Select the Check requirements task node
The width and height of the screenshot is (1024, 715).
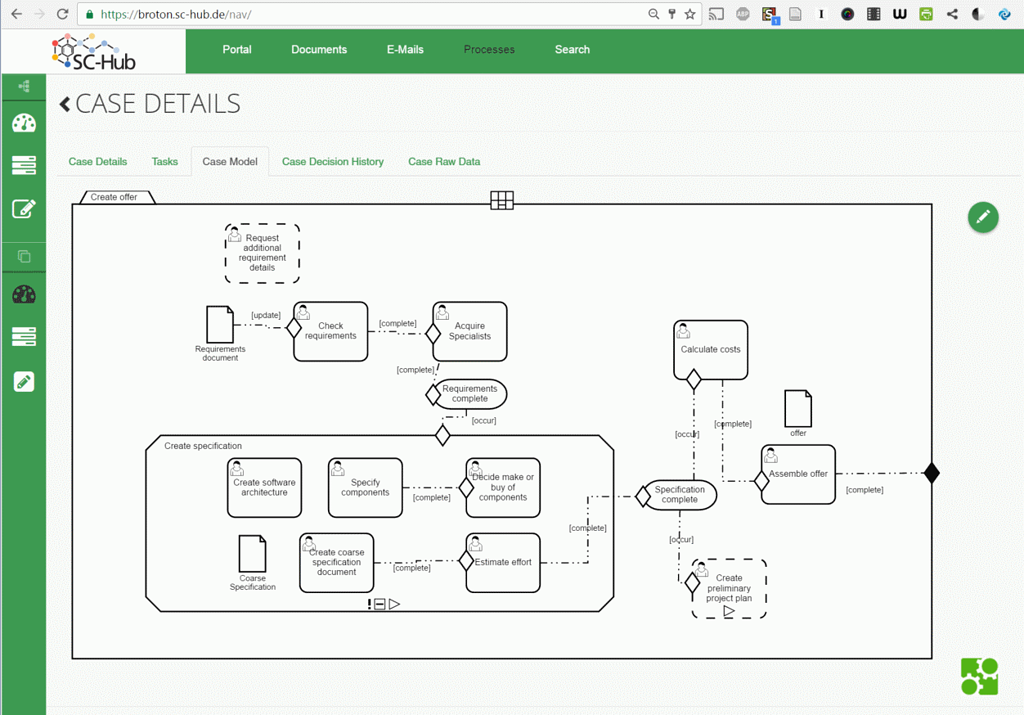tap(331, 331)
